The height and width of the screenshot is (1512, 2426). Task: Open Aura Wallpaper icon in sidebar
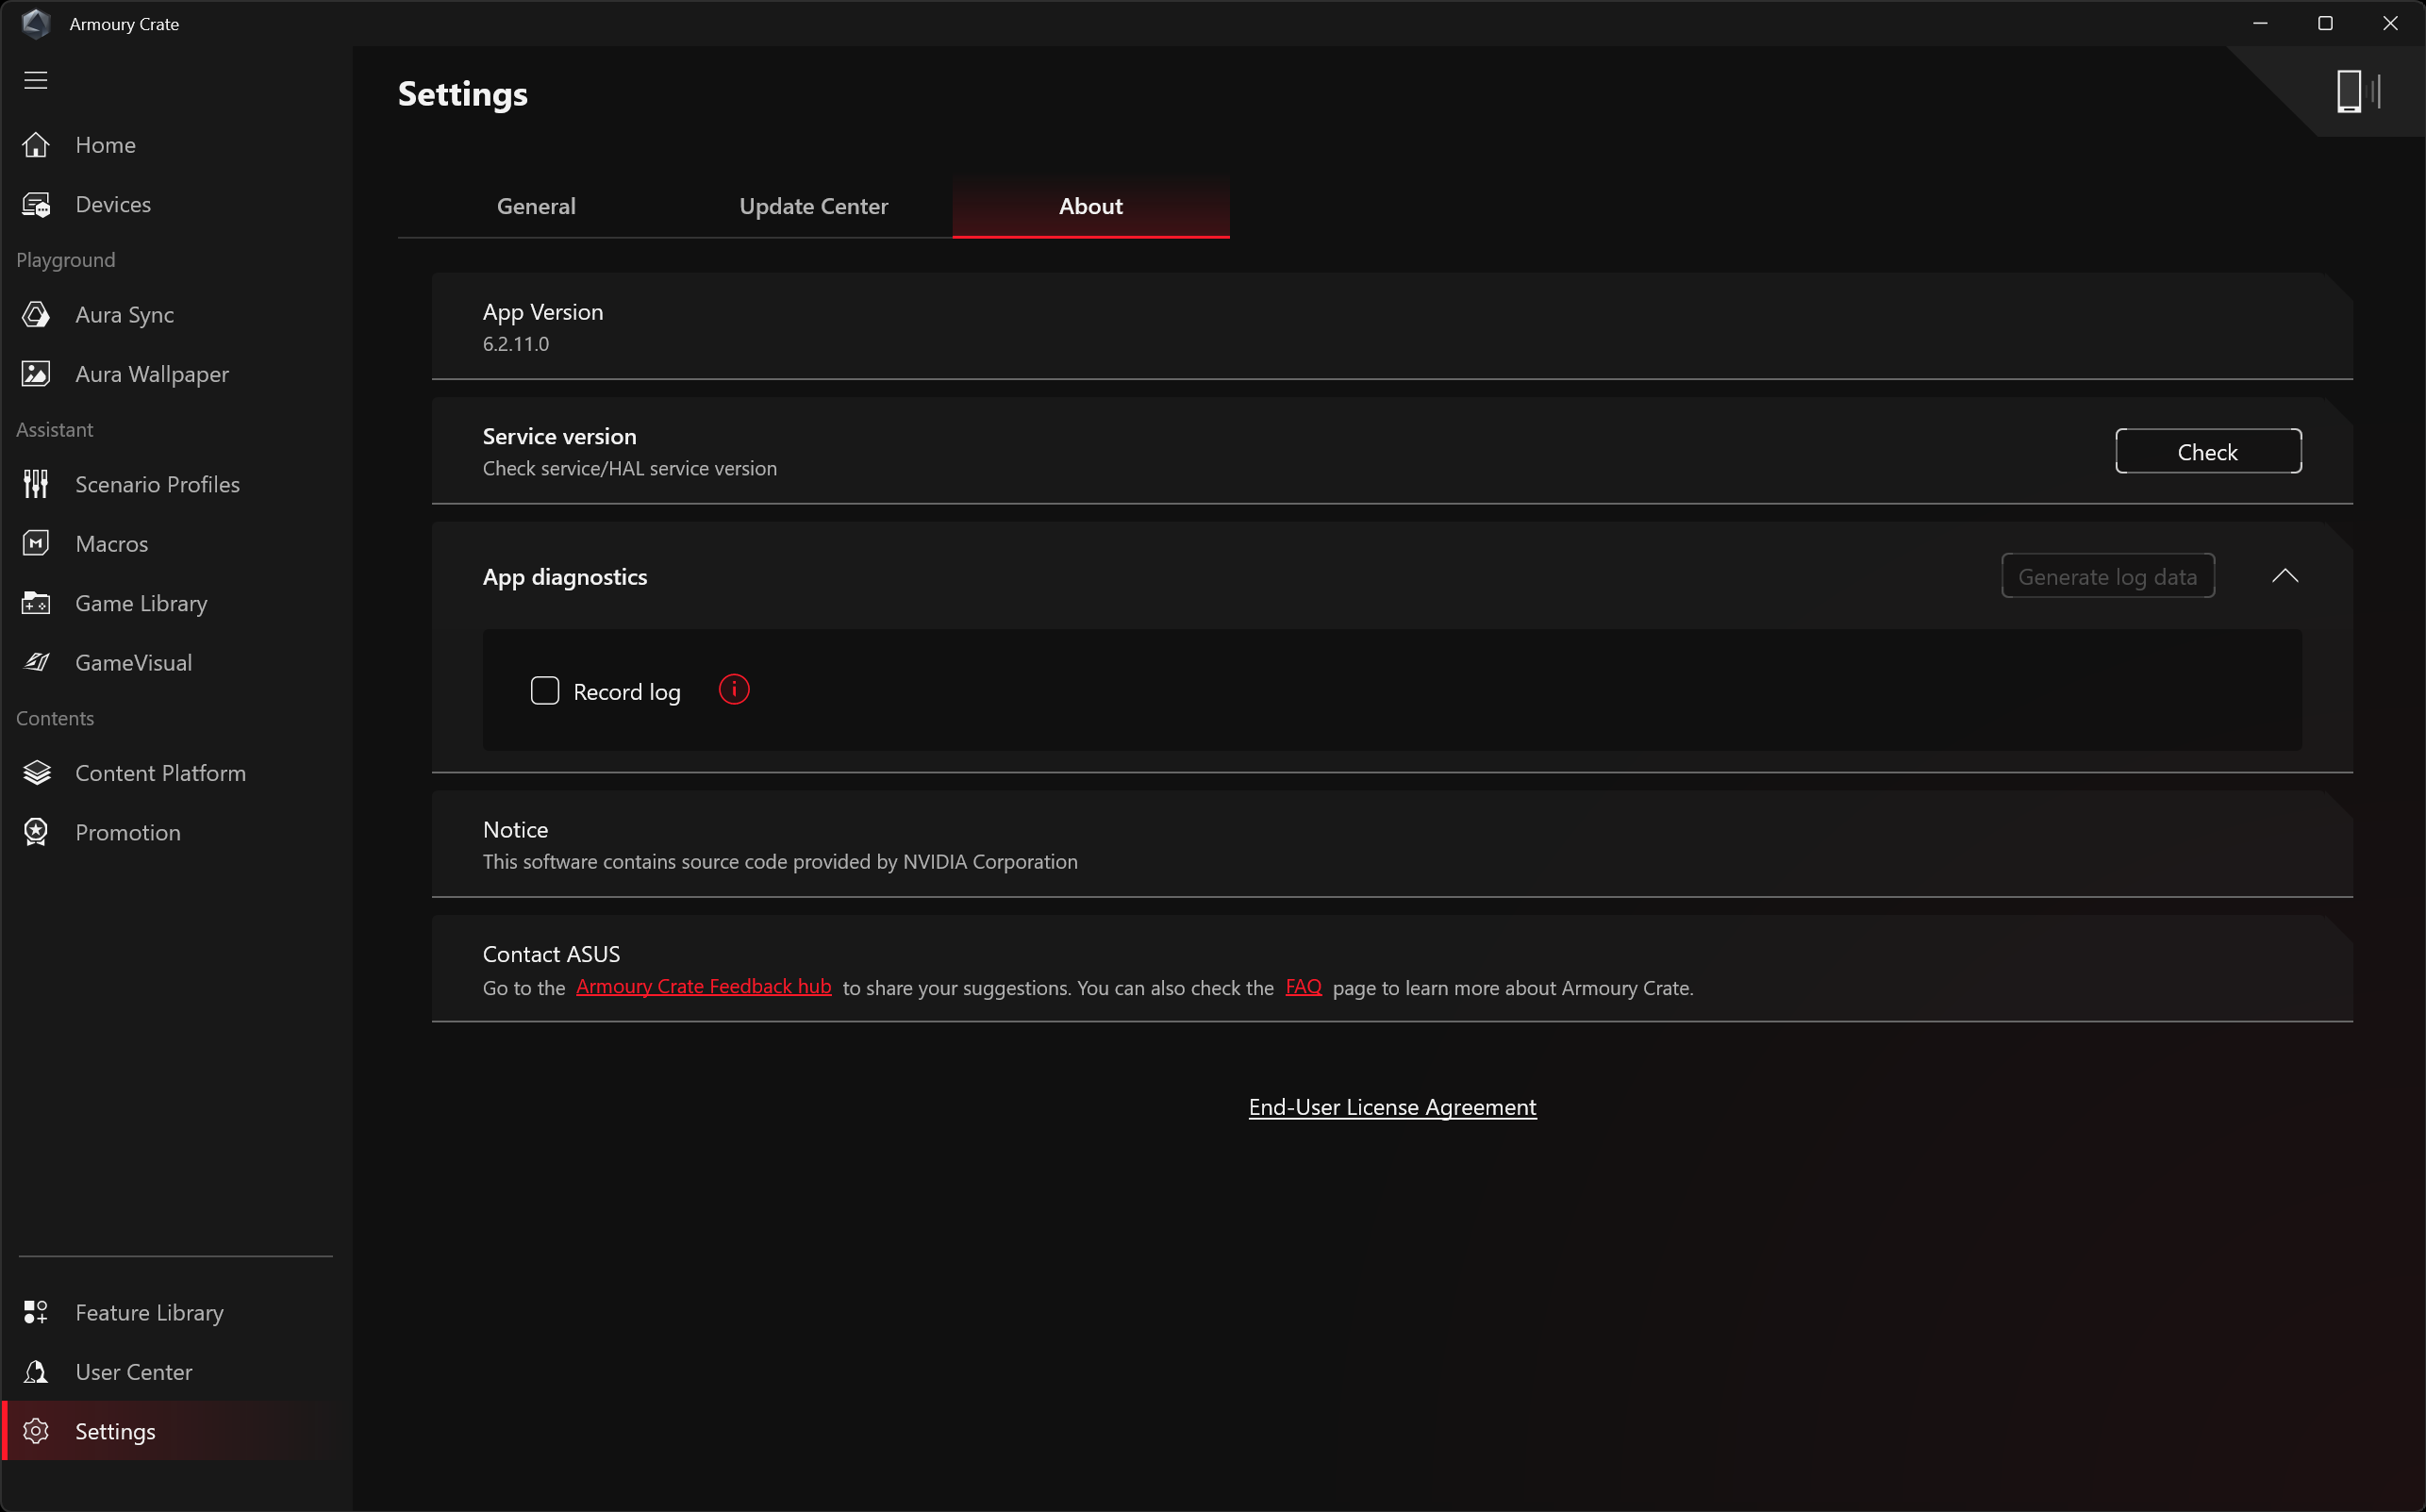click(36, 374)
